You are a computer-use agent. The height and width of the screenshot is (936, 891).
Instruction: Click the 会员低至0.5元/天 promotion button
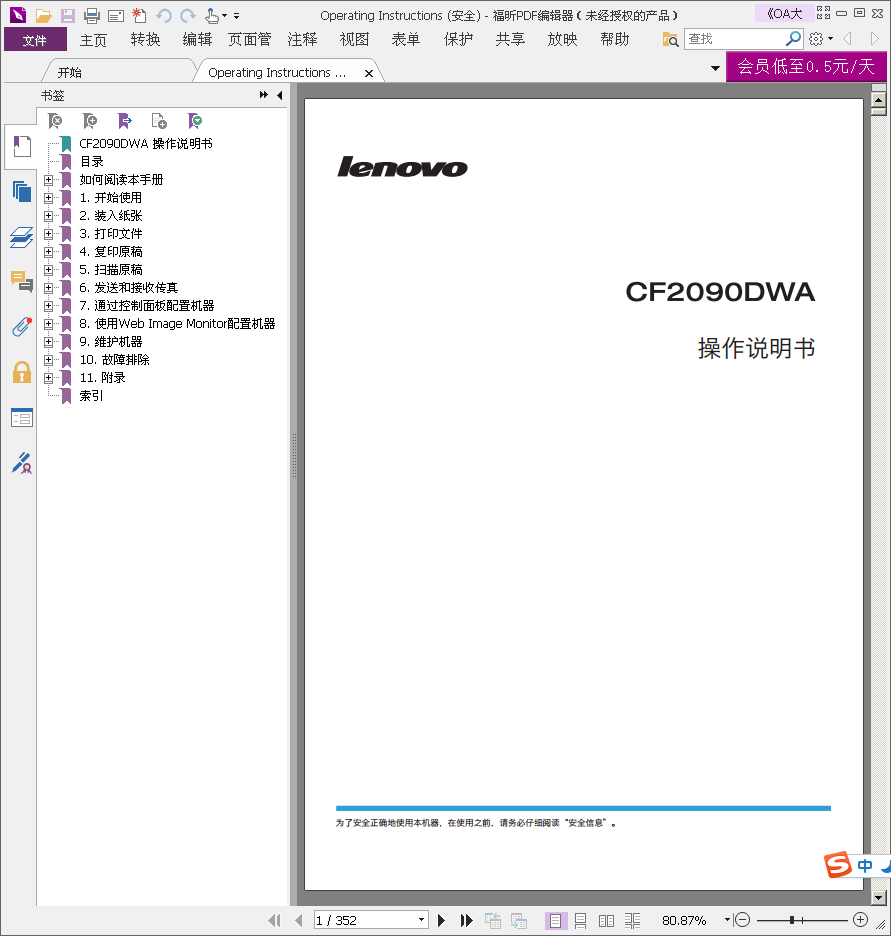click(806, 66)
